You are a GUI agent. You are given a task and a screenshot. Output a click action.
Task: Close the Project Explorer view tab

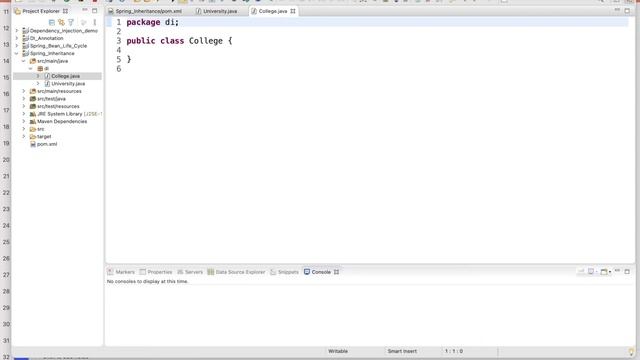coord(65,11)
